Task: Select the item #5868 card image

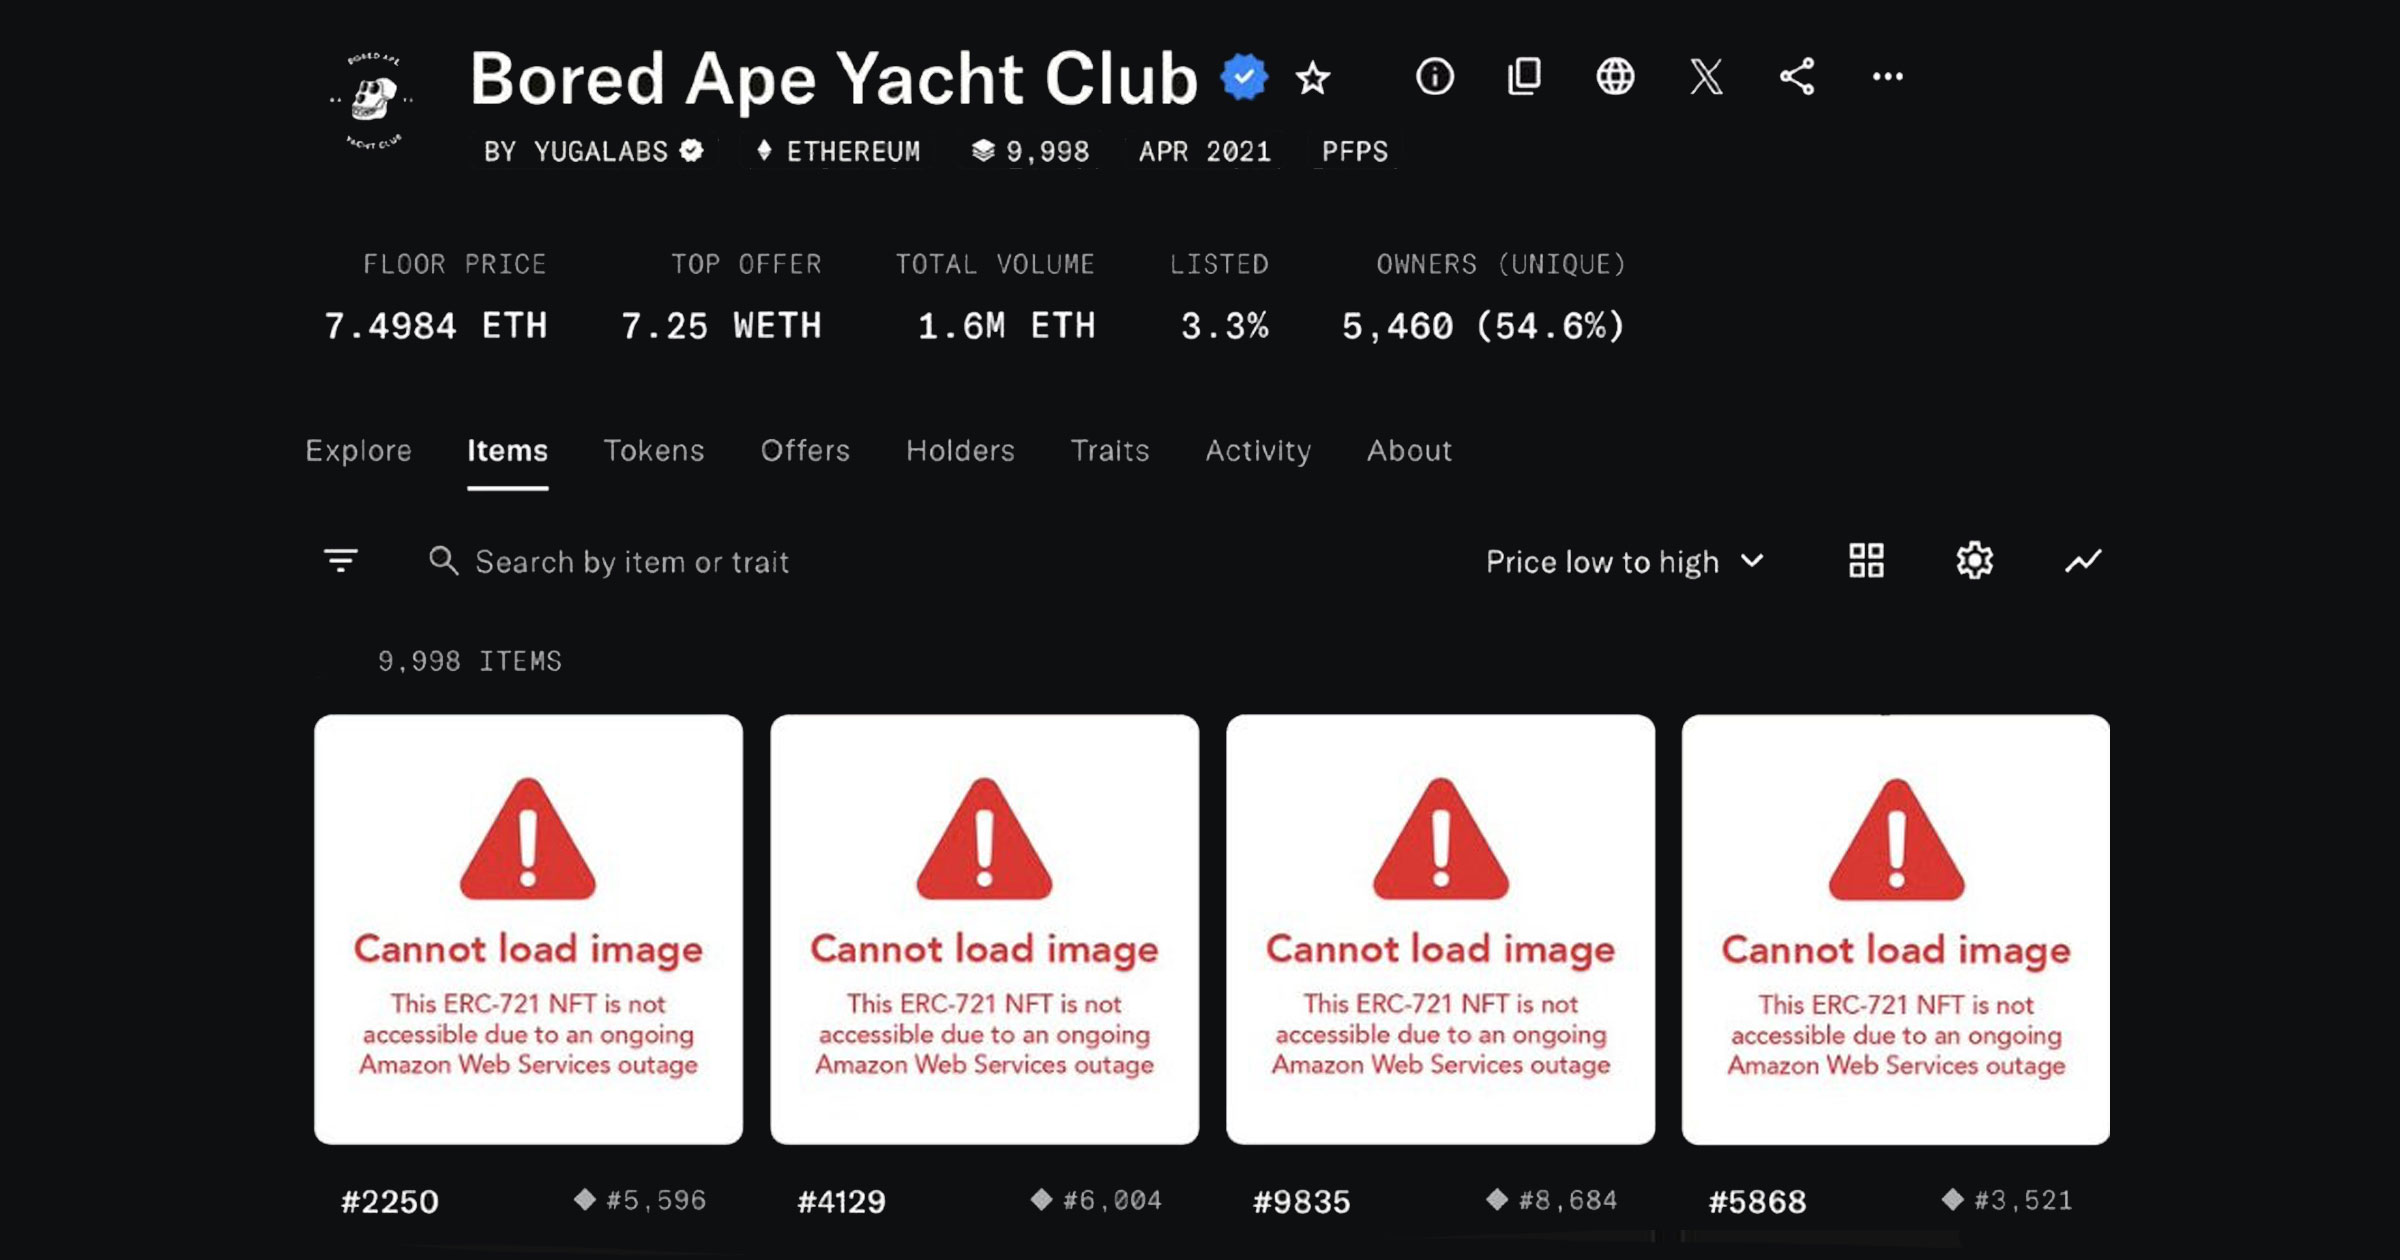Action: tap(1896, 929)
